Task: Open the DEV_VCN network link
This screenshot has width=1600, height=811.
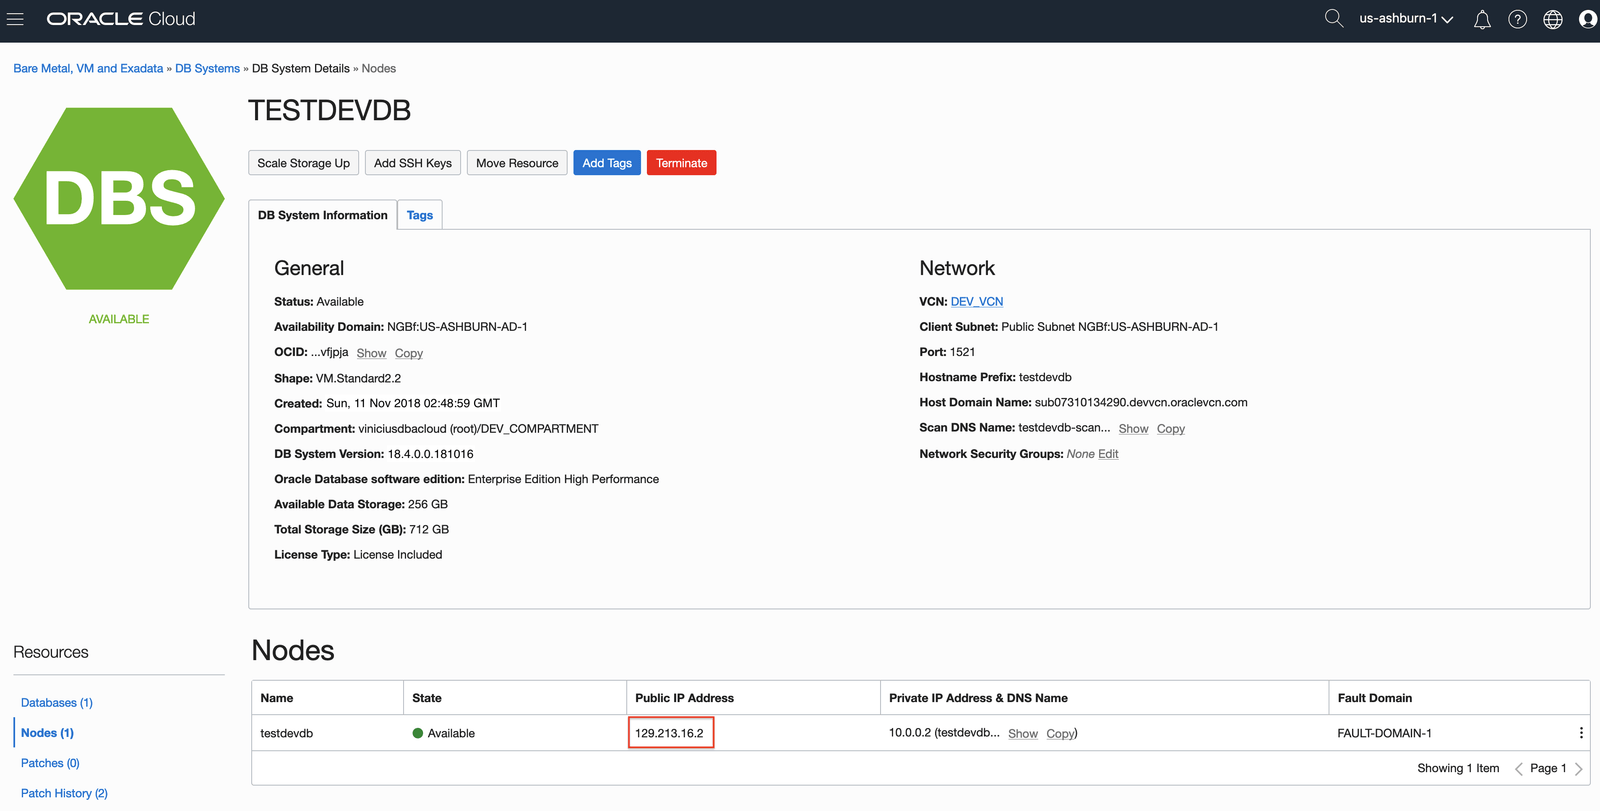Action: click(x=976, y=302)
